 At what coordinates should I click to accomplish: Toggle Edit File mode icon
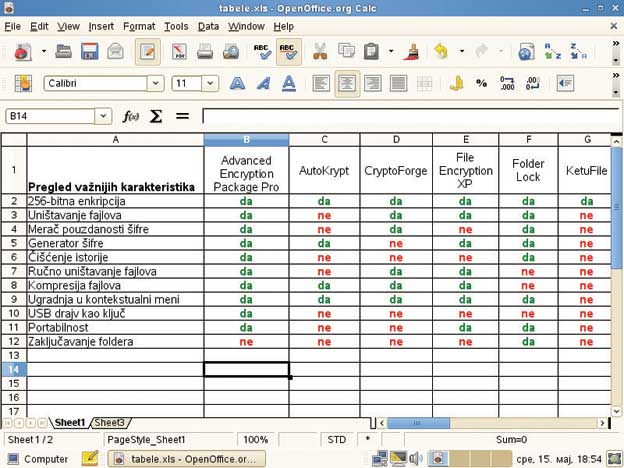pos(148,52)
